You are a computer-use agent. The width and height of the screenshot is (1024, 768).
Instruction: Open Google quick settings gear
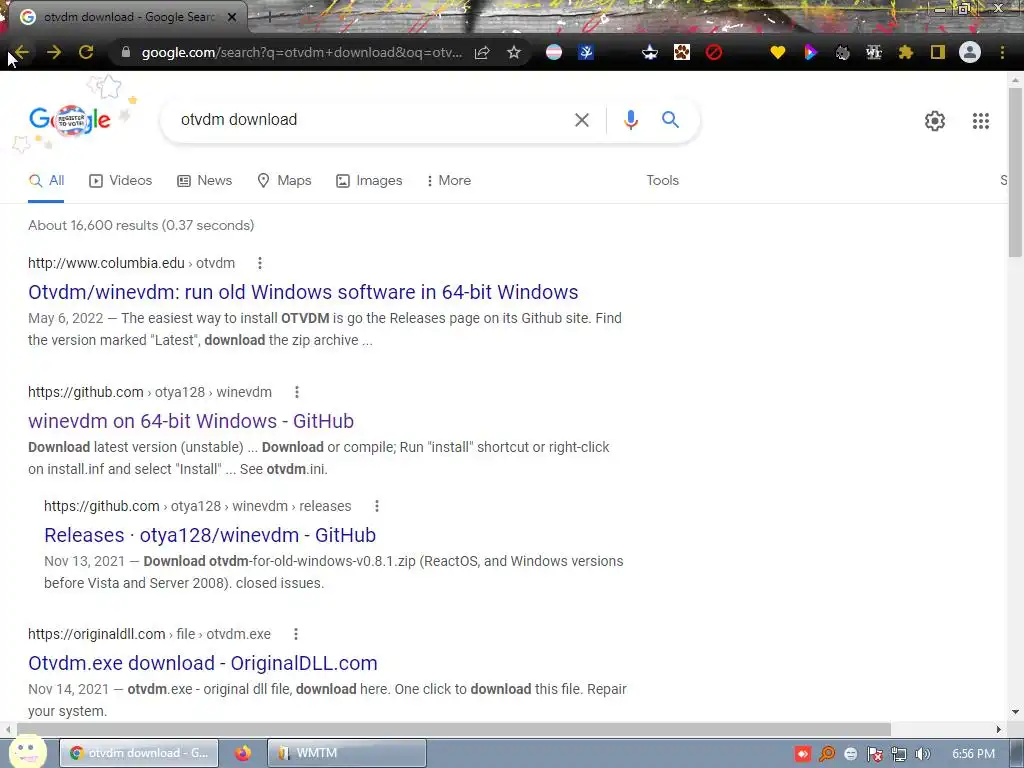tap(935, 121)
